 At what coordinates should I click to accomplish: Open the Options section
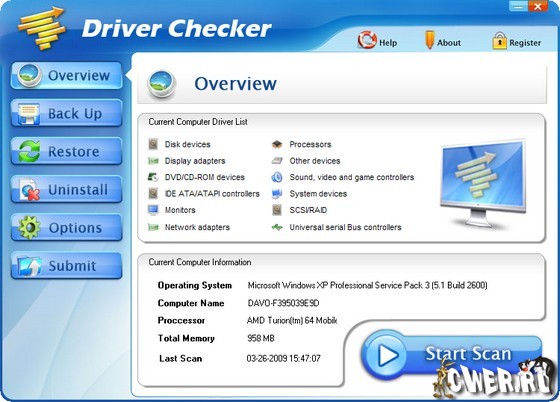(66, 227)
